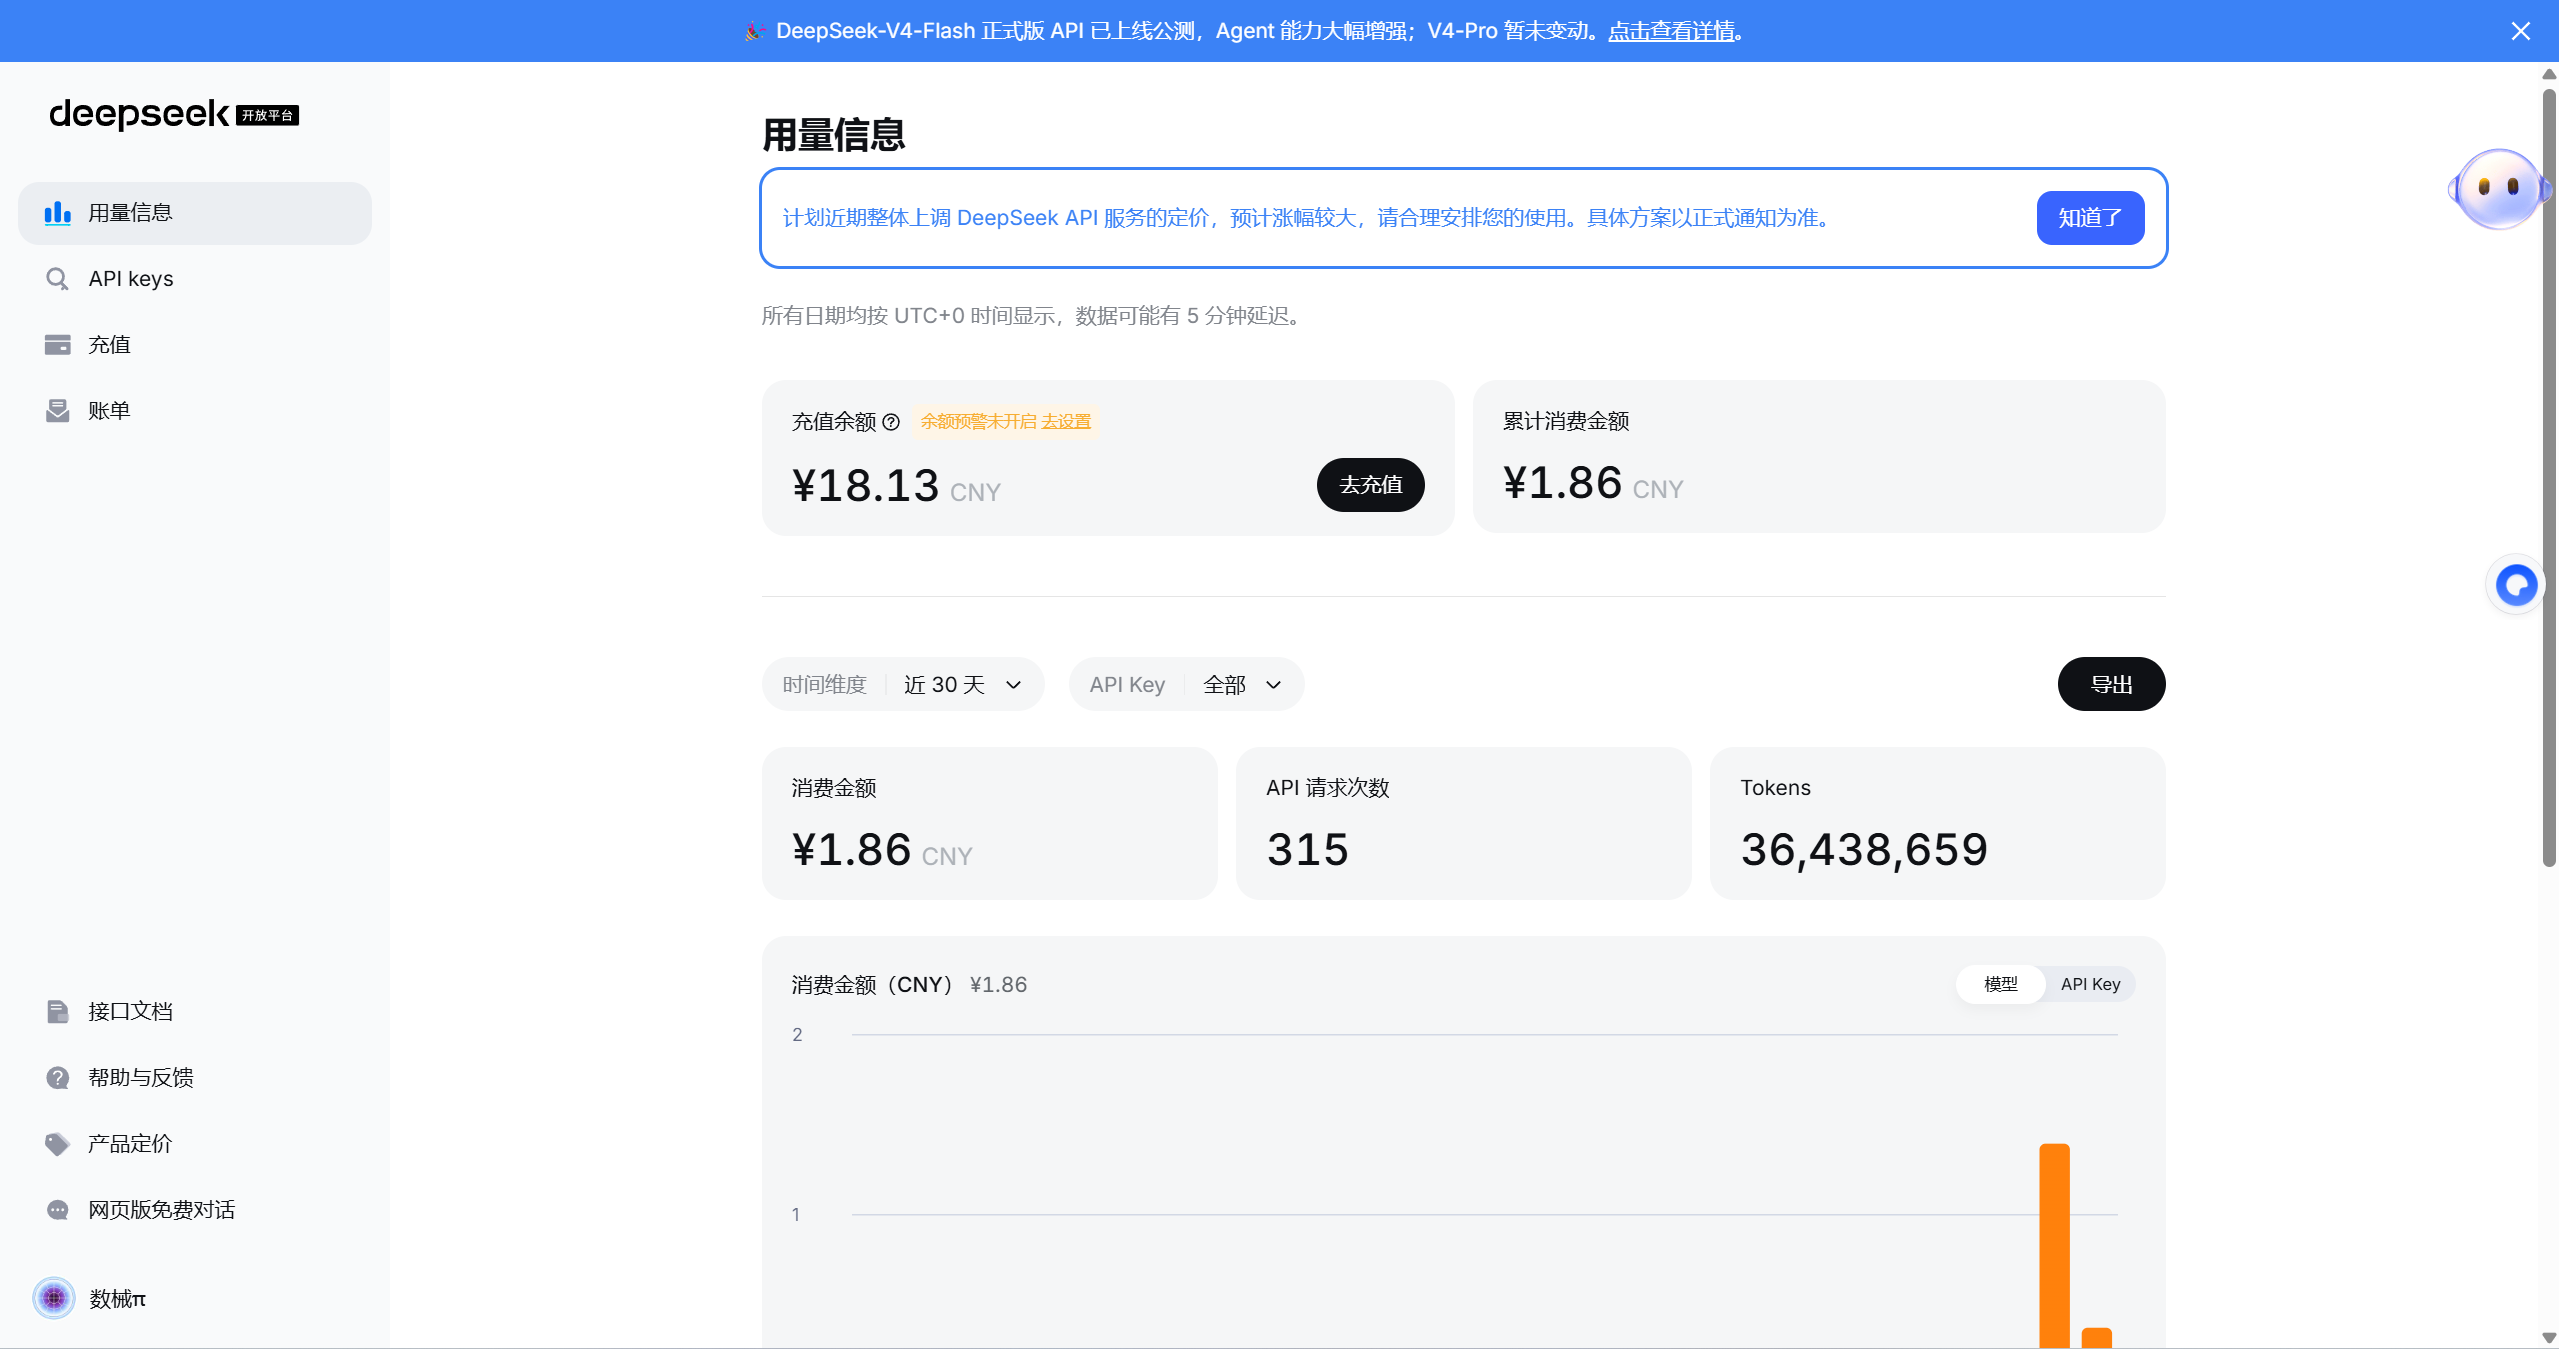
Task: Click the 消费金额（CNY）chart title
Action: [x=876, y=985]
